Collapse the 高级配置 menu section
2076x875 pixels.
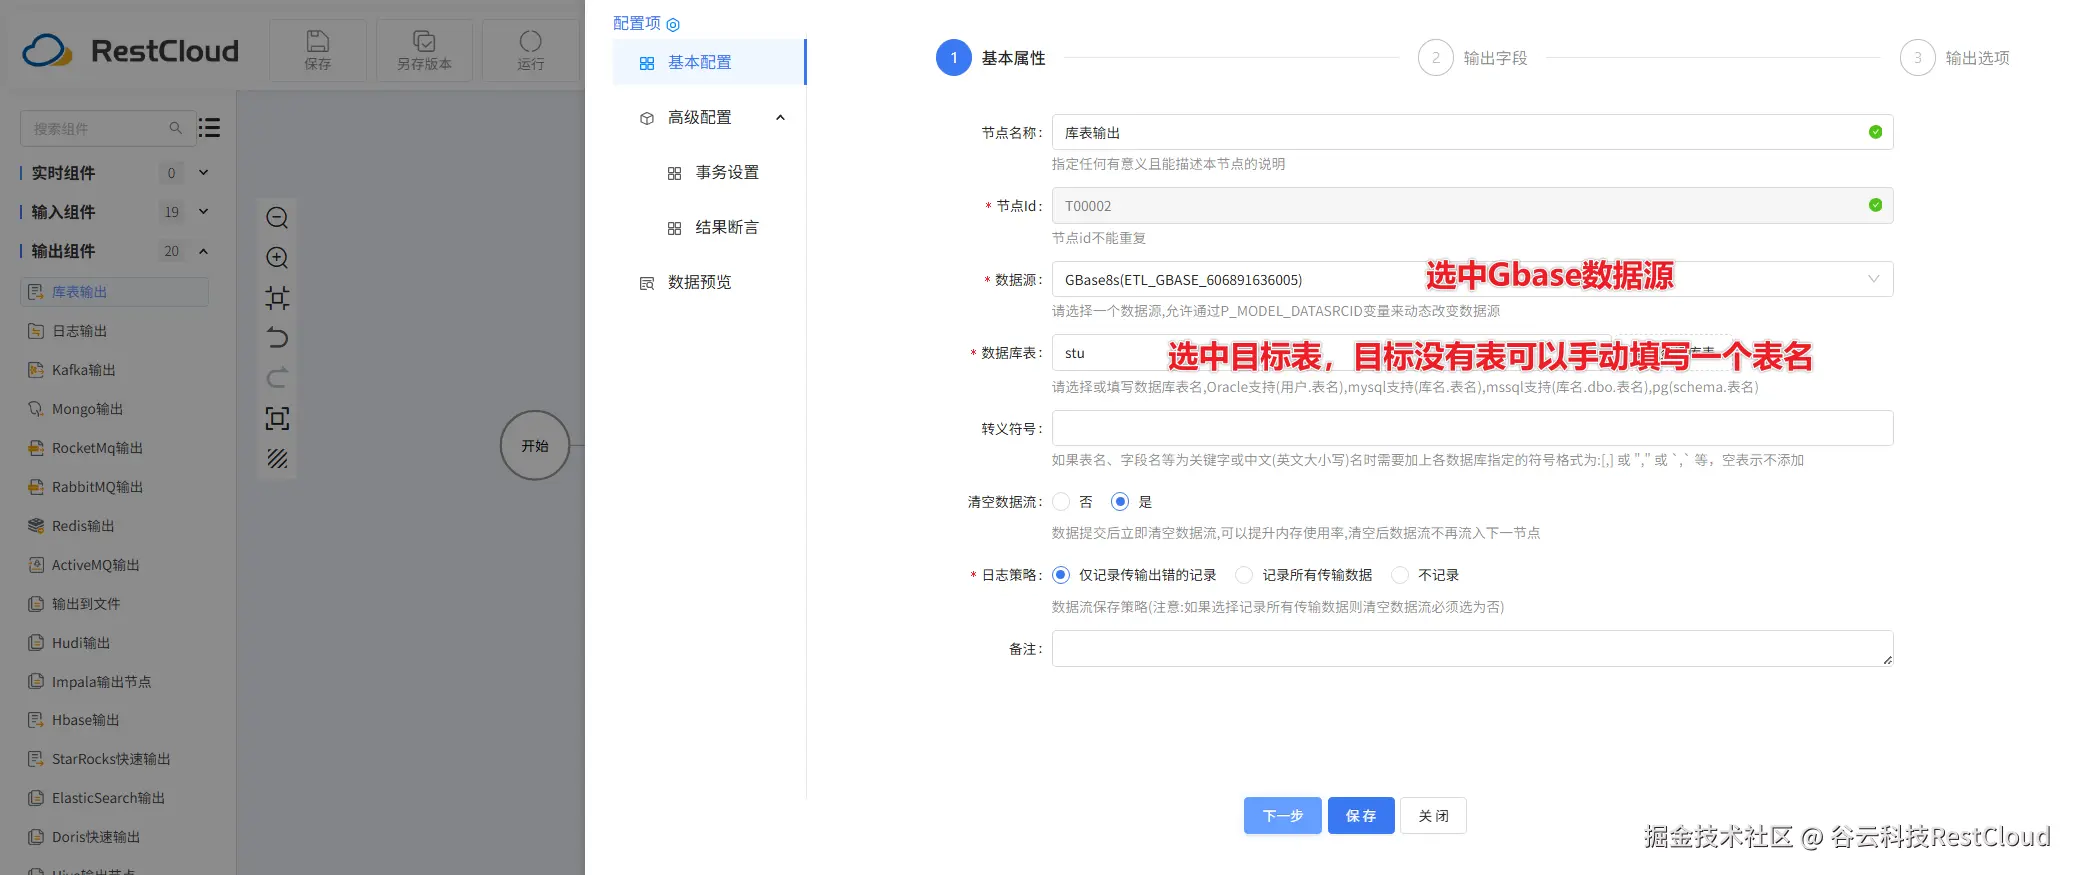pyautogui.click(x=780, y=118)
